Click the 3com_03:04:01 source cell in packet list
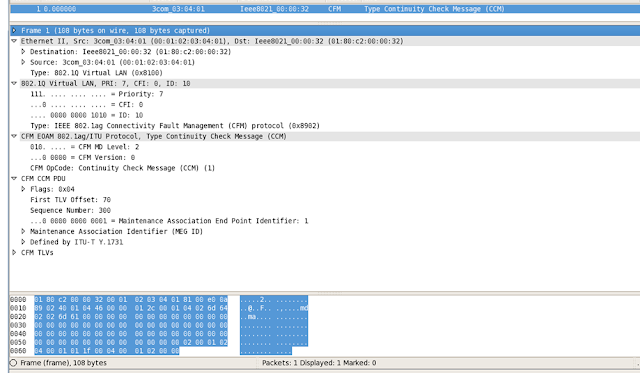Screen dimensions: 640x373 (x=178, y=9)
